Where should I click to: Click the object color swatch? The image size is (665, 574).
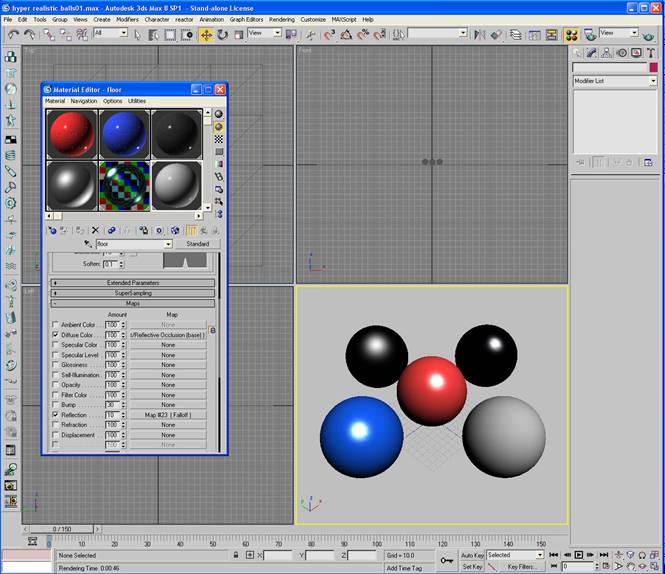pyautogui.click(x=653, y=67)
